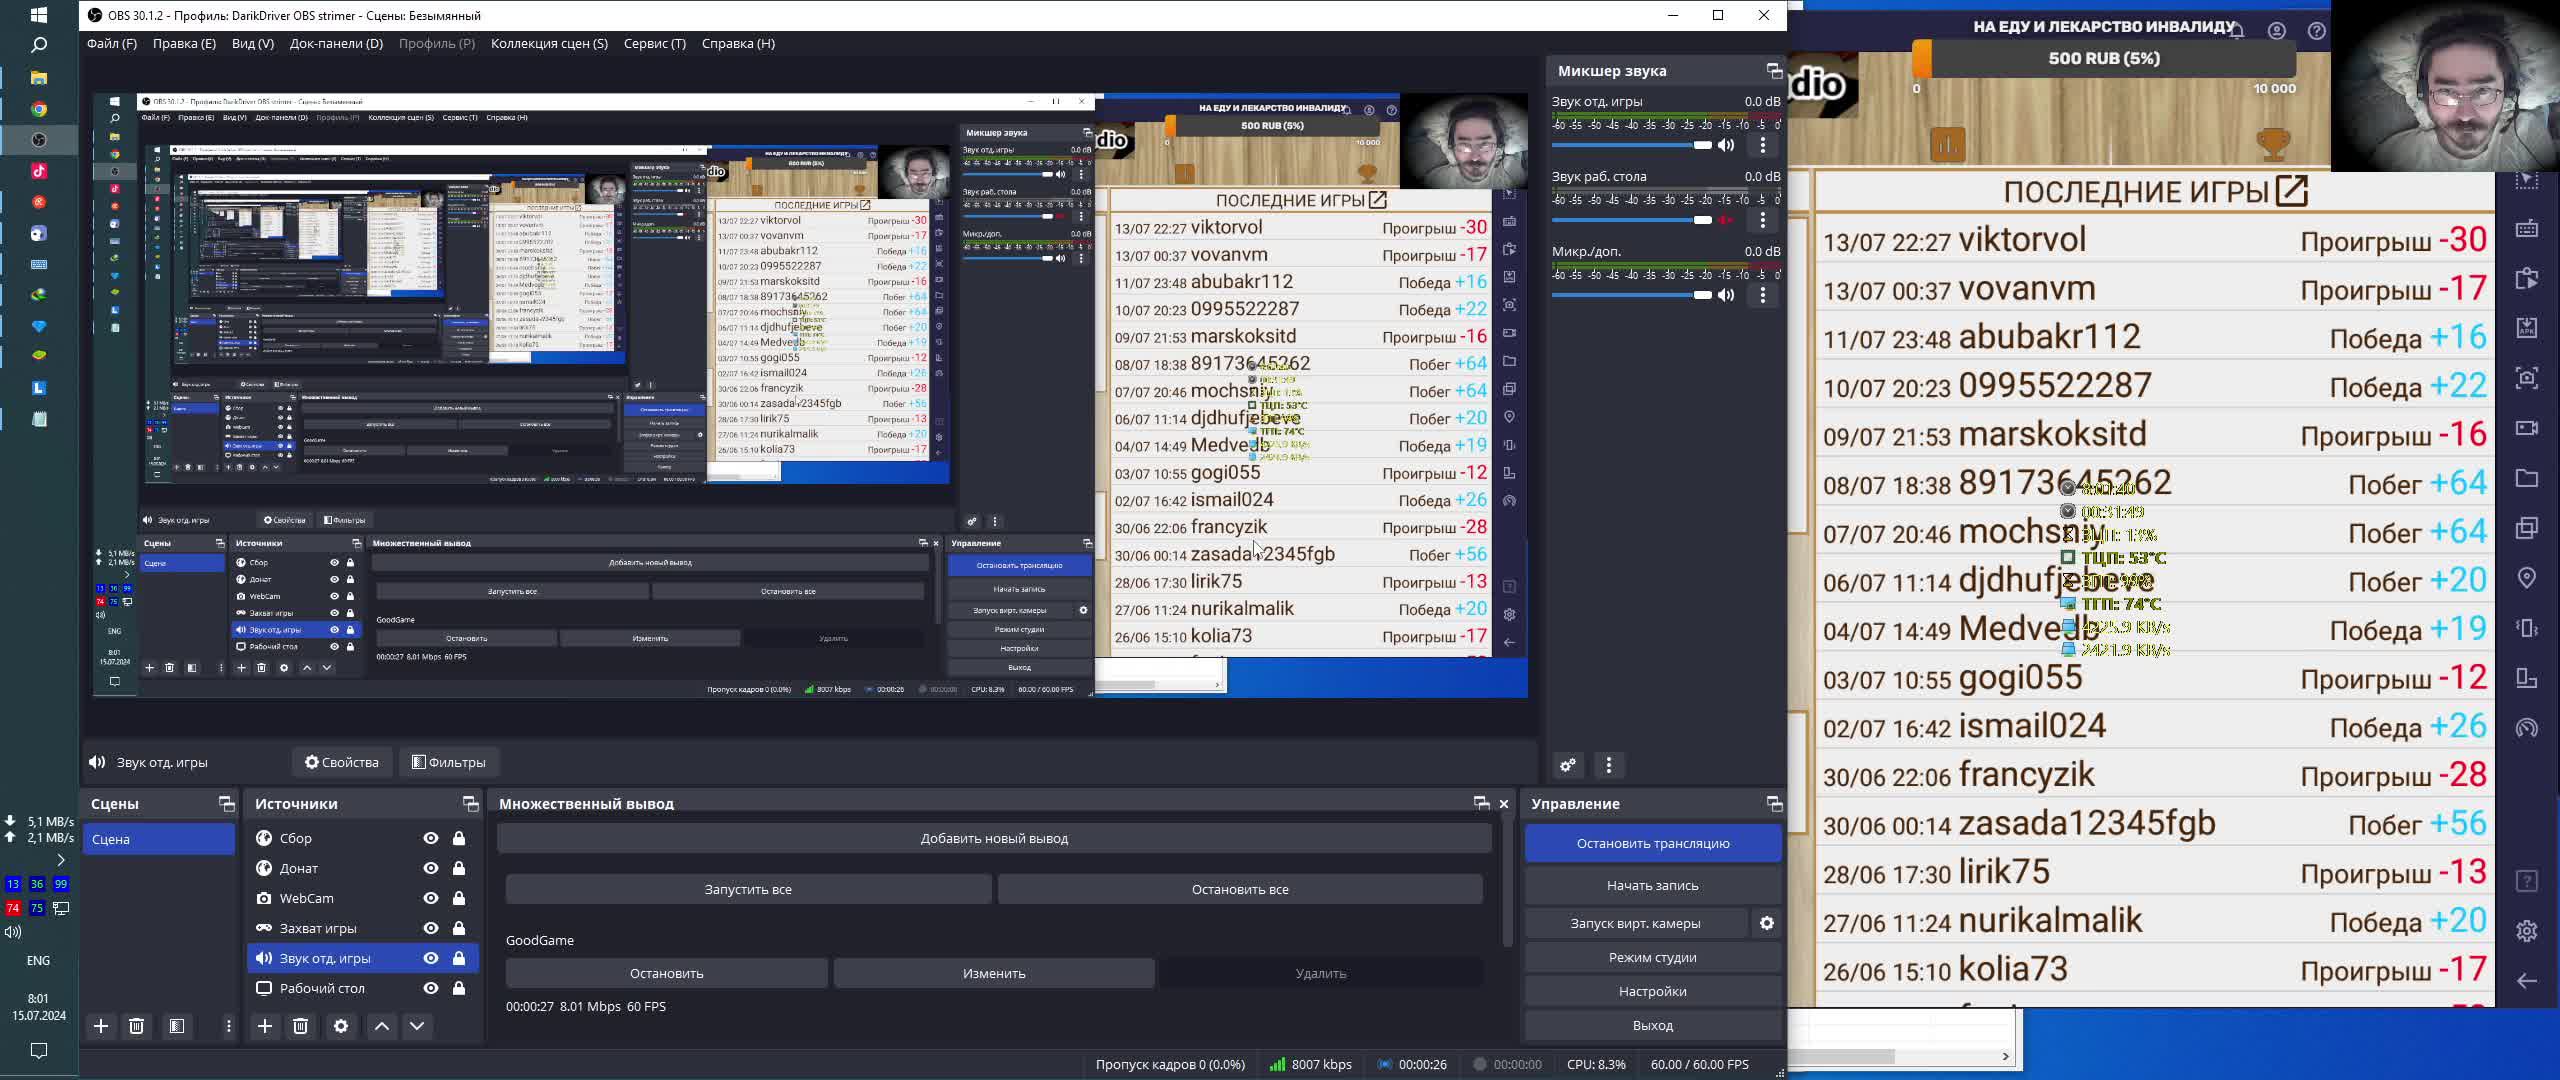The image size is (2560, 1080).
Task: Mute the Звук отд. игры mixer channel
Action: tap(1726, 145)
